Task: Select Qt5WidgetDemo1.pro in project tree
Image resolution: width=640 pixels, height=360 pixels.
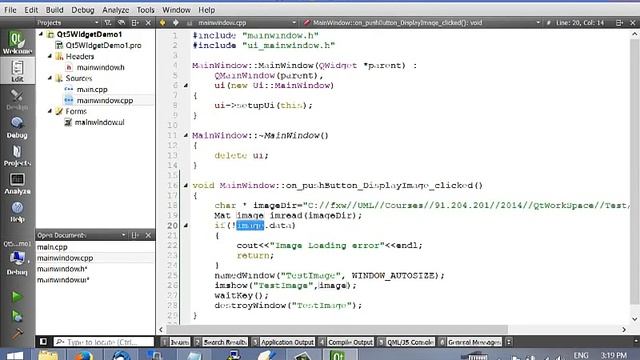Action: (103, 45)
